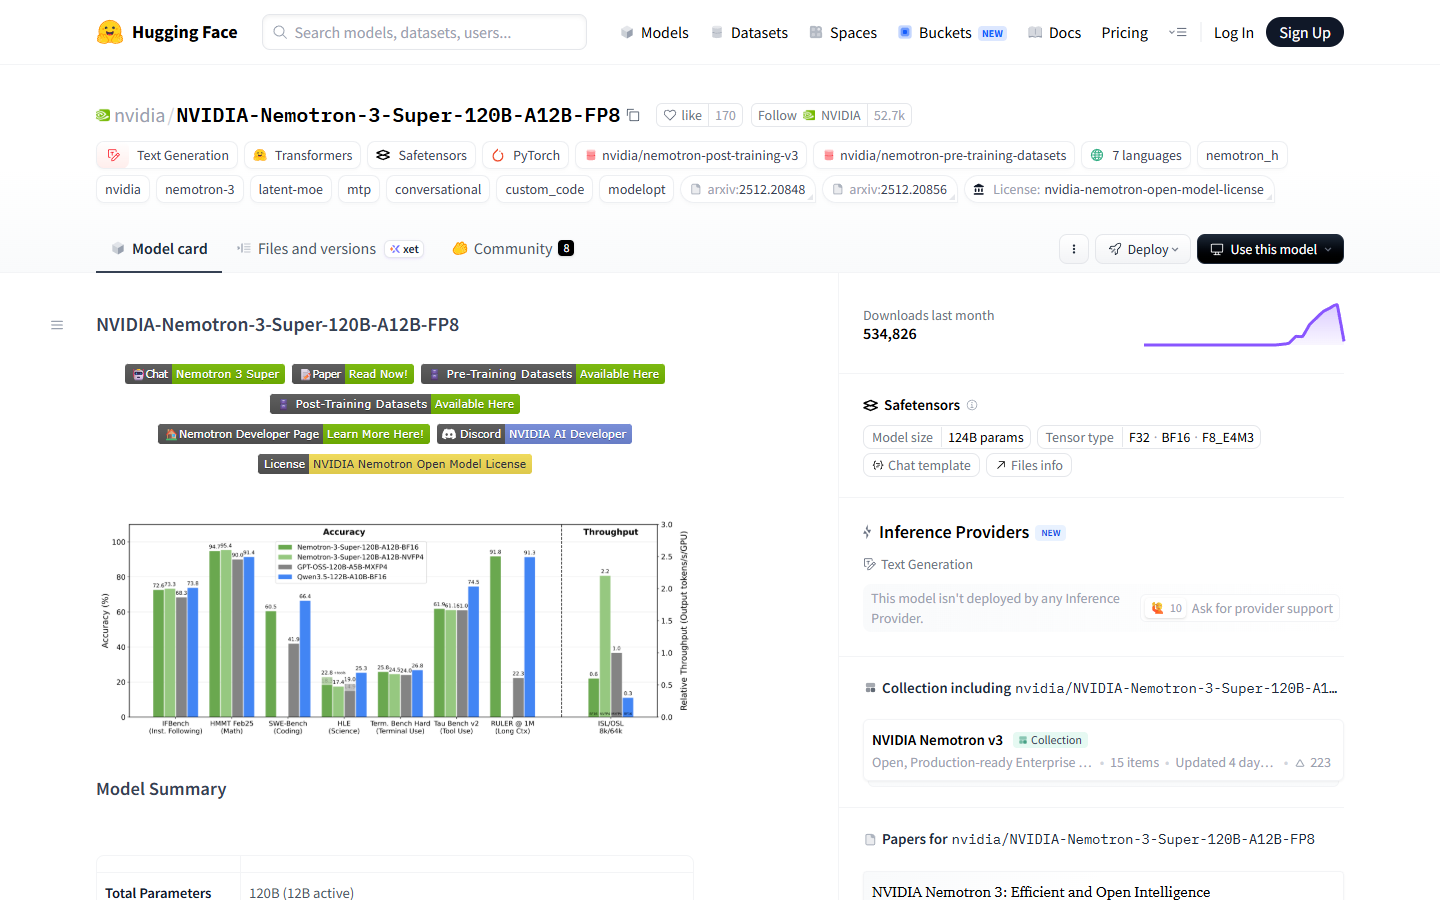Click the Sign Up button
This screenshot has height=900, width=1440.
click(x=1304, y=32)
